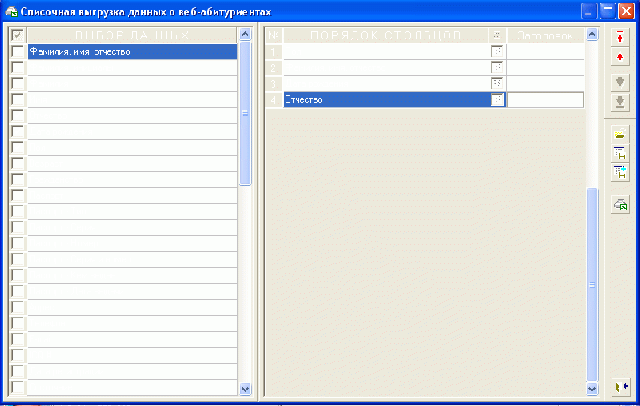Click the save template icon
640x406 pixels.
click(x=620, y=153)
